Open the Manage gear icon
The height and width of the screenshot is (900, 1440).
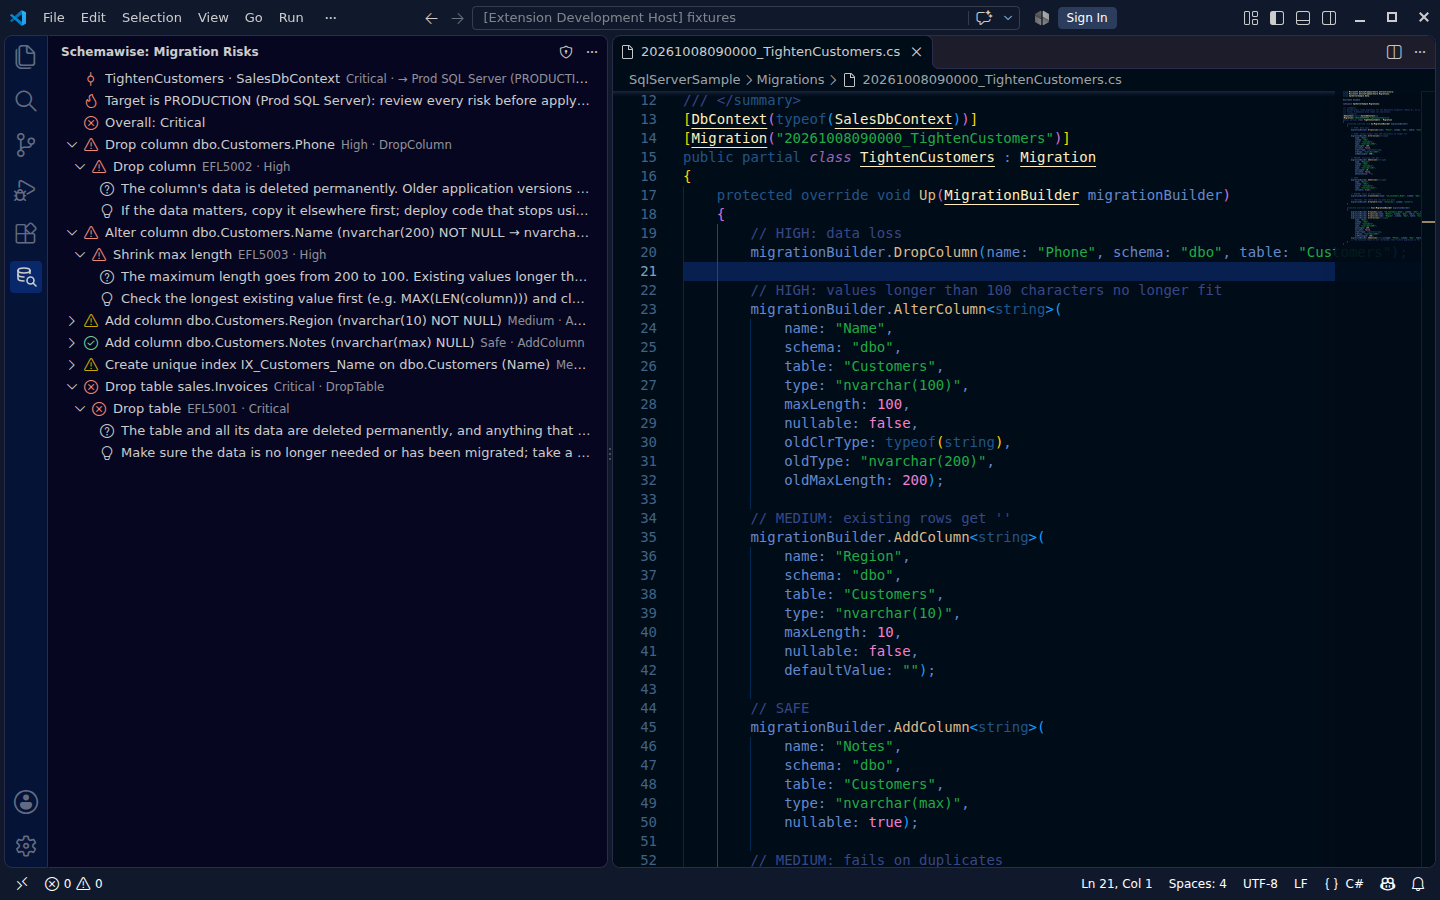pyautogui.click(x=26, y=846)
